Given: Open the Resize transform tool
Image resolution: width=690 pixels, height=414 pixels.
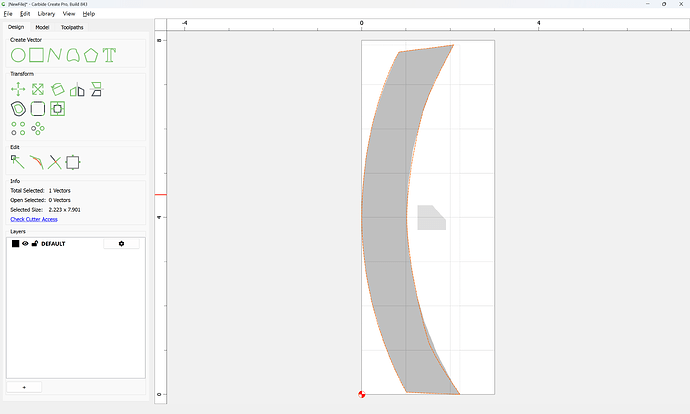Looking at the screenshot, I should pos(38,89).
